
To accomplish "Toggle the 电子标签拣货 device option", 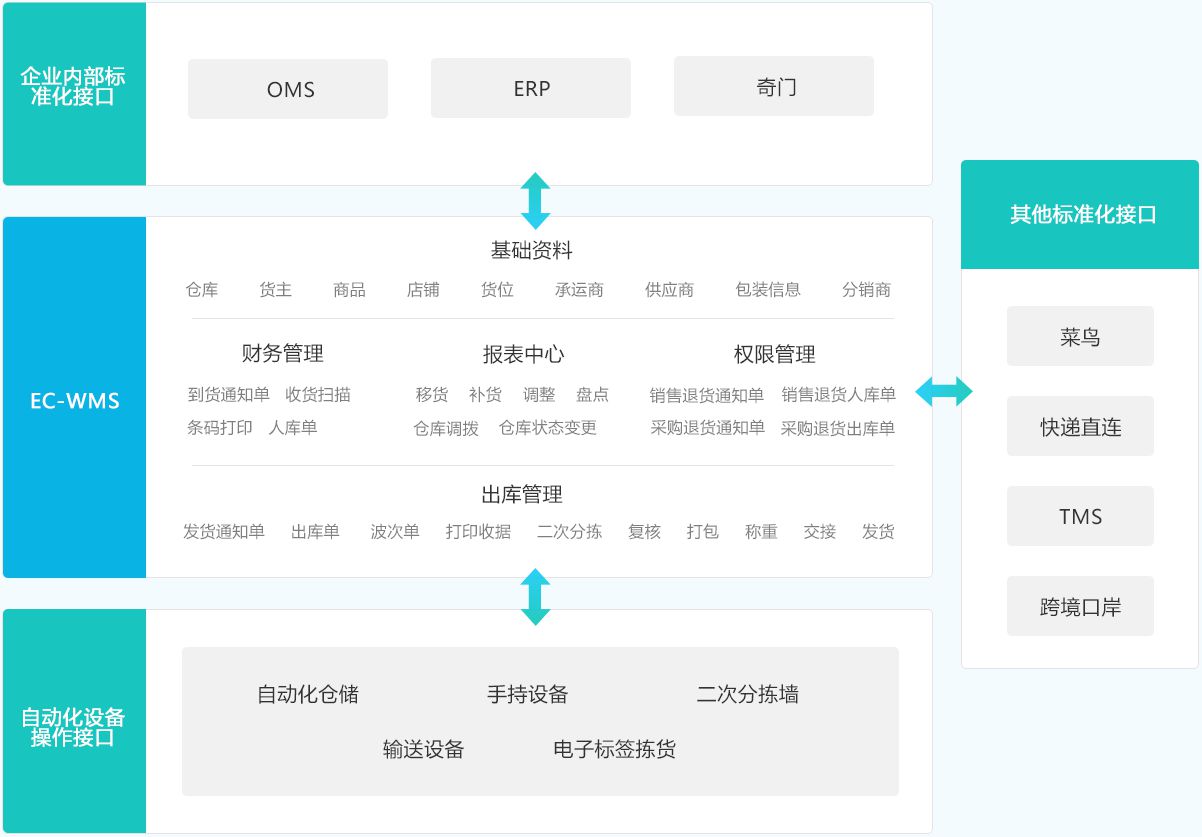I will coord(612,749).
